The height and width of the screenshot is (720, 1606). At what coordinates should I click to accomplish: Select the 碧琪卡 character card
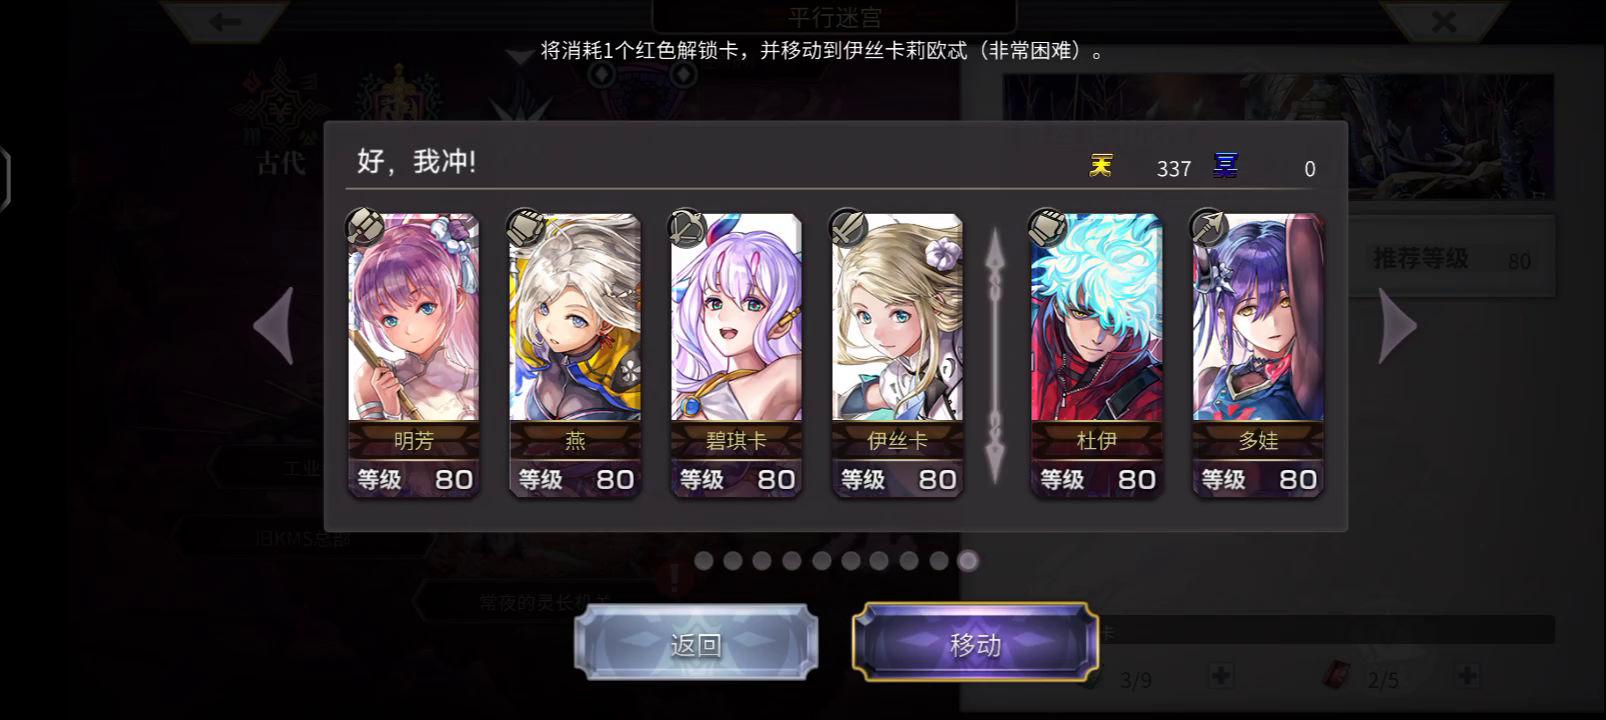tap(735, 355)
